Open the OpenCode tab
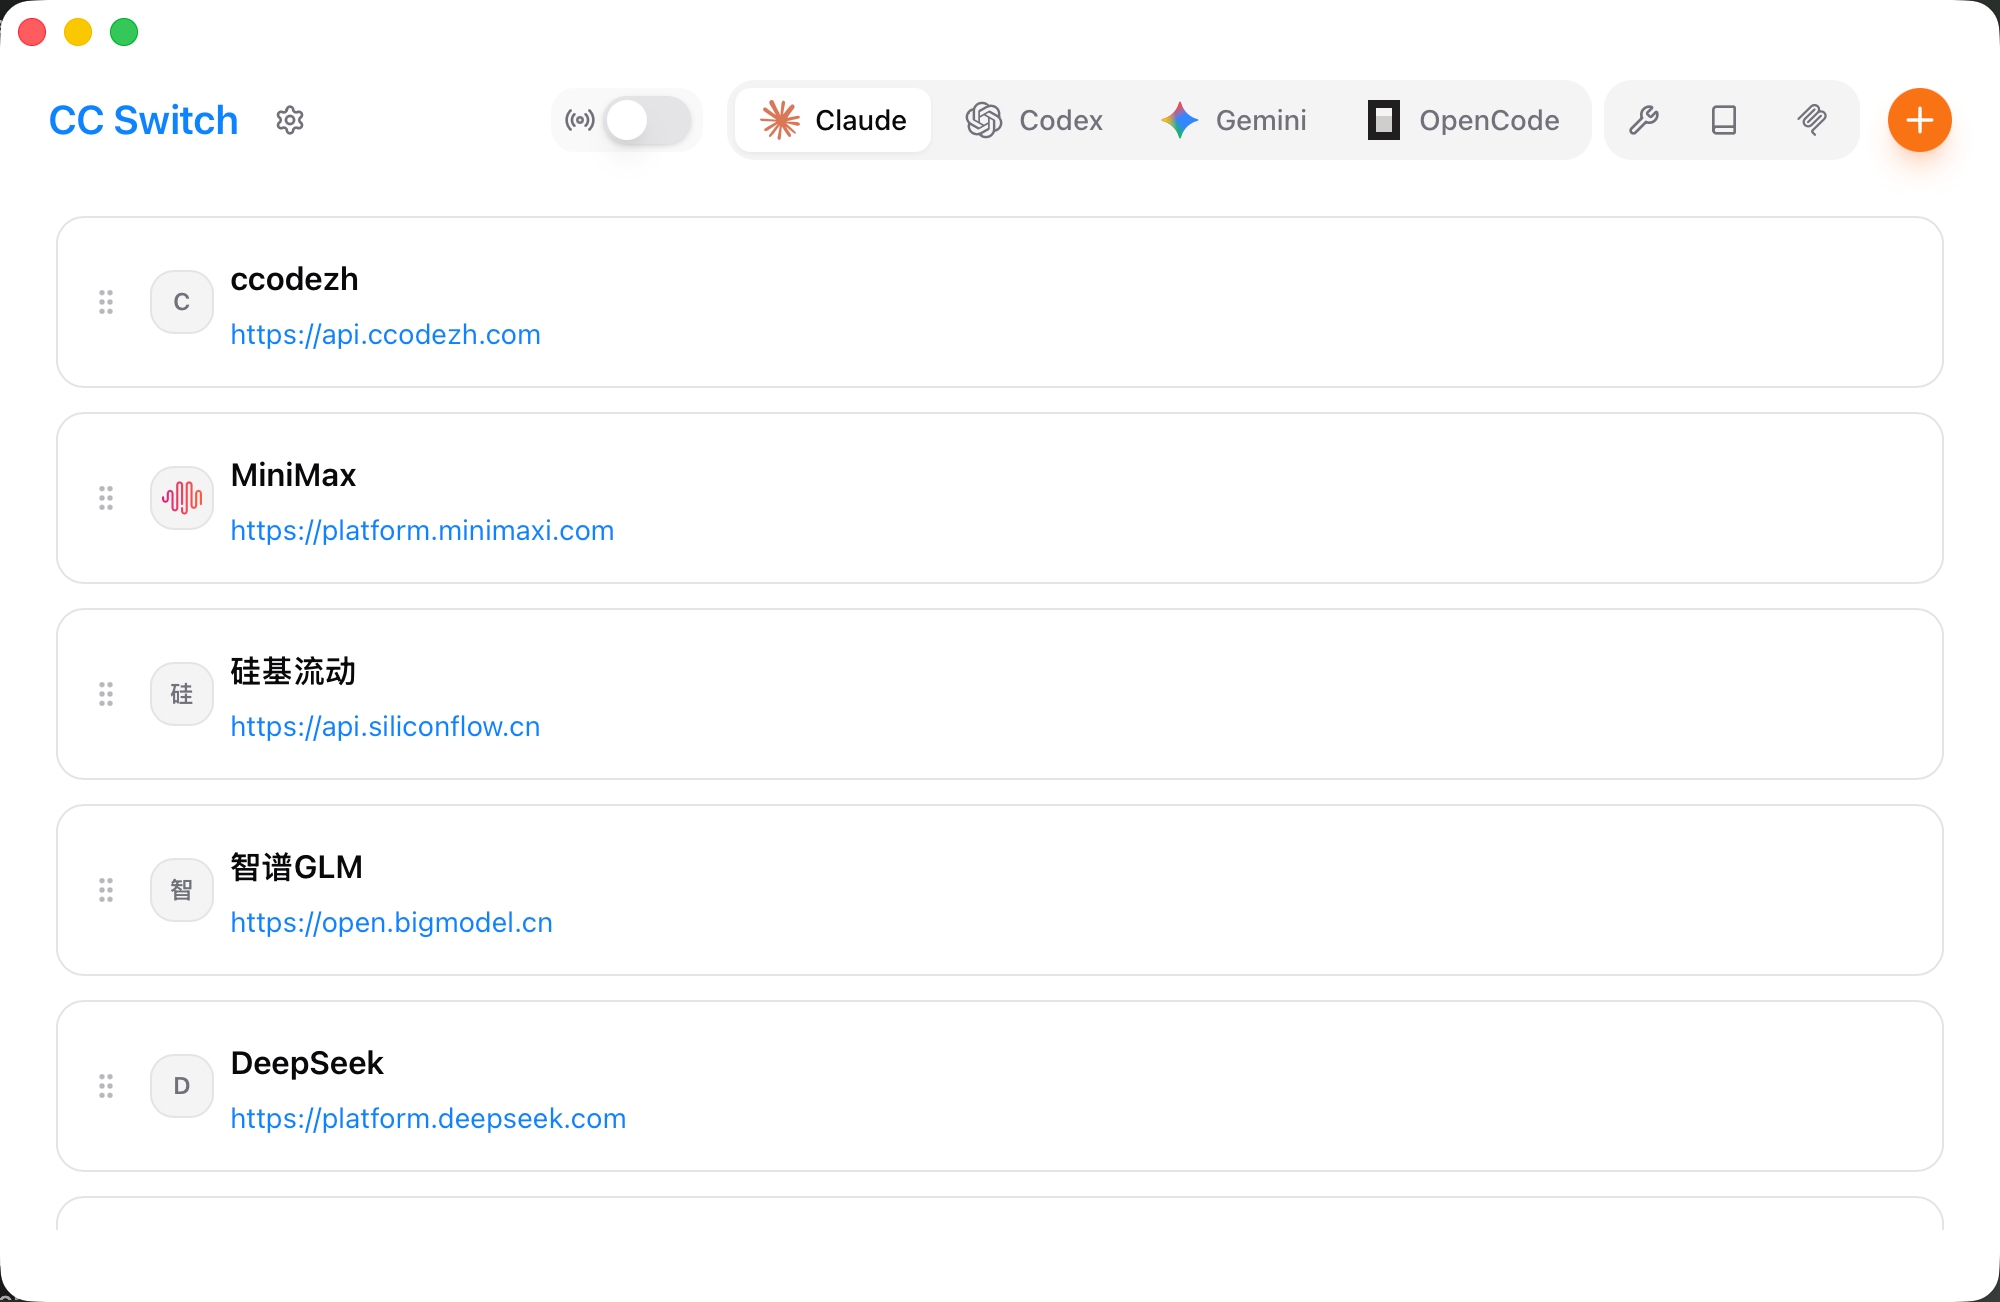2000x1302 pixels. pos(1464,120)
